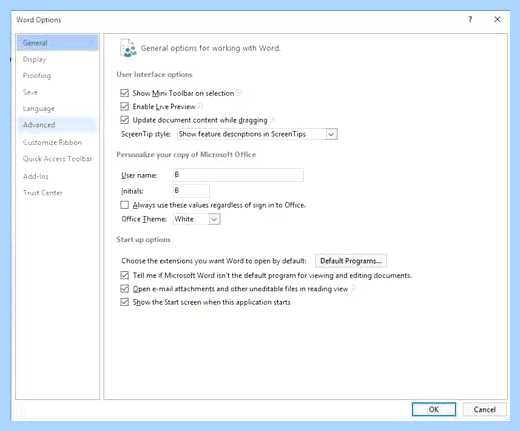Click info icon beside Update document content
This screenshot has height=431, width=520.
tap(272, 120)
